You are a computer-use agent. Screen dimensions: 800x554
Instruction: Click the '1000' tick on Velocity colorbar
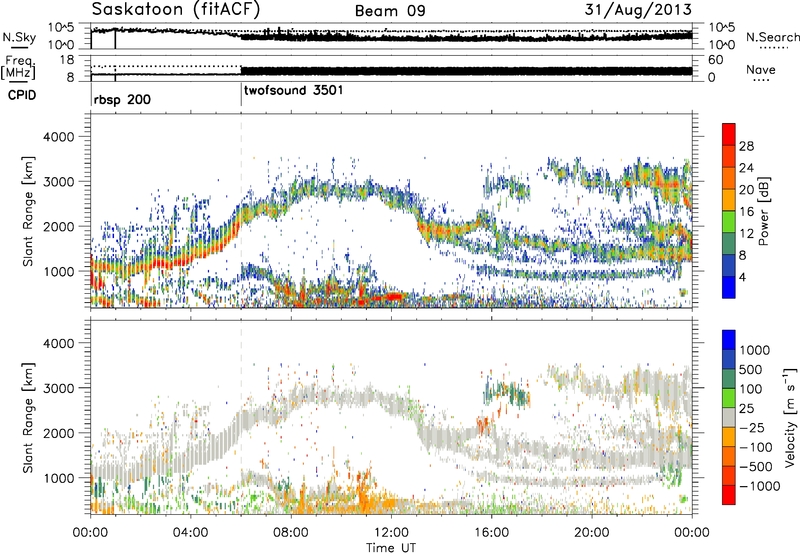(x=754, y=350)
